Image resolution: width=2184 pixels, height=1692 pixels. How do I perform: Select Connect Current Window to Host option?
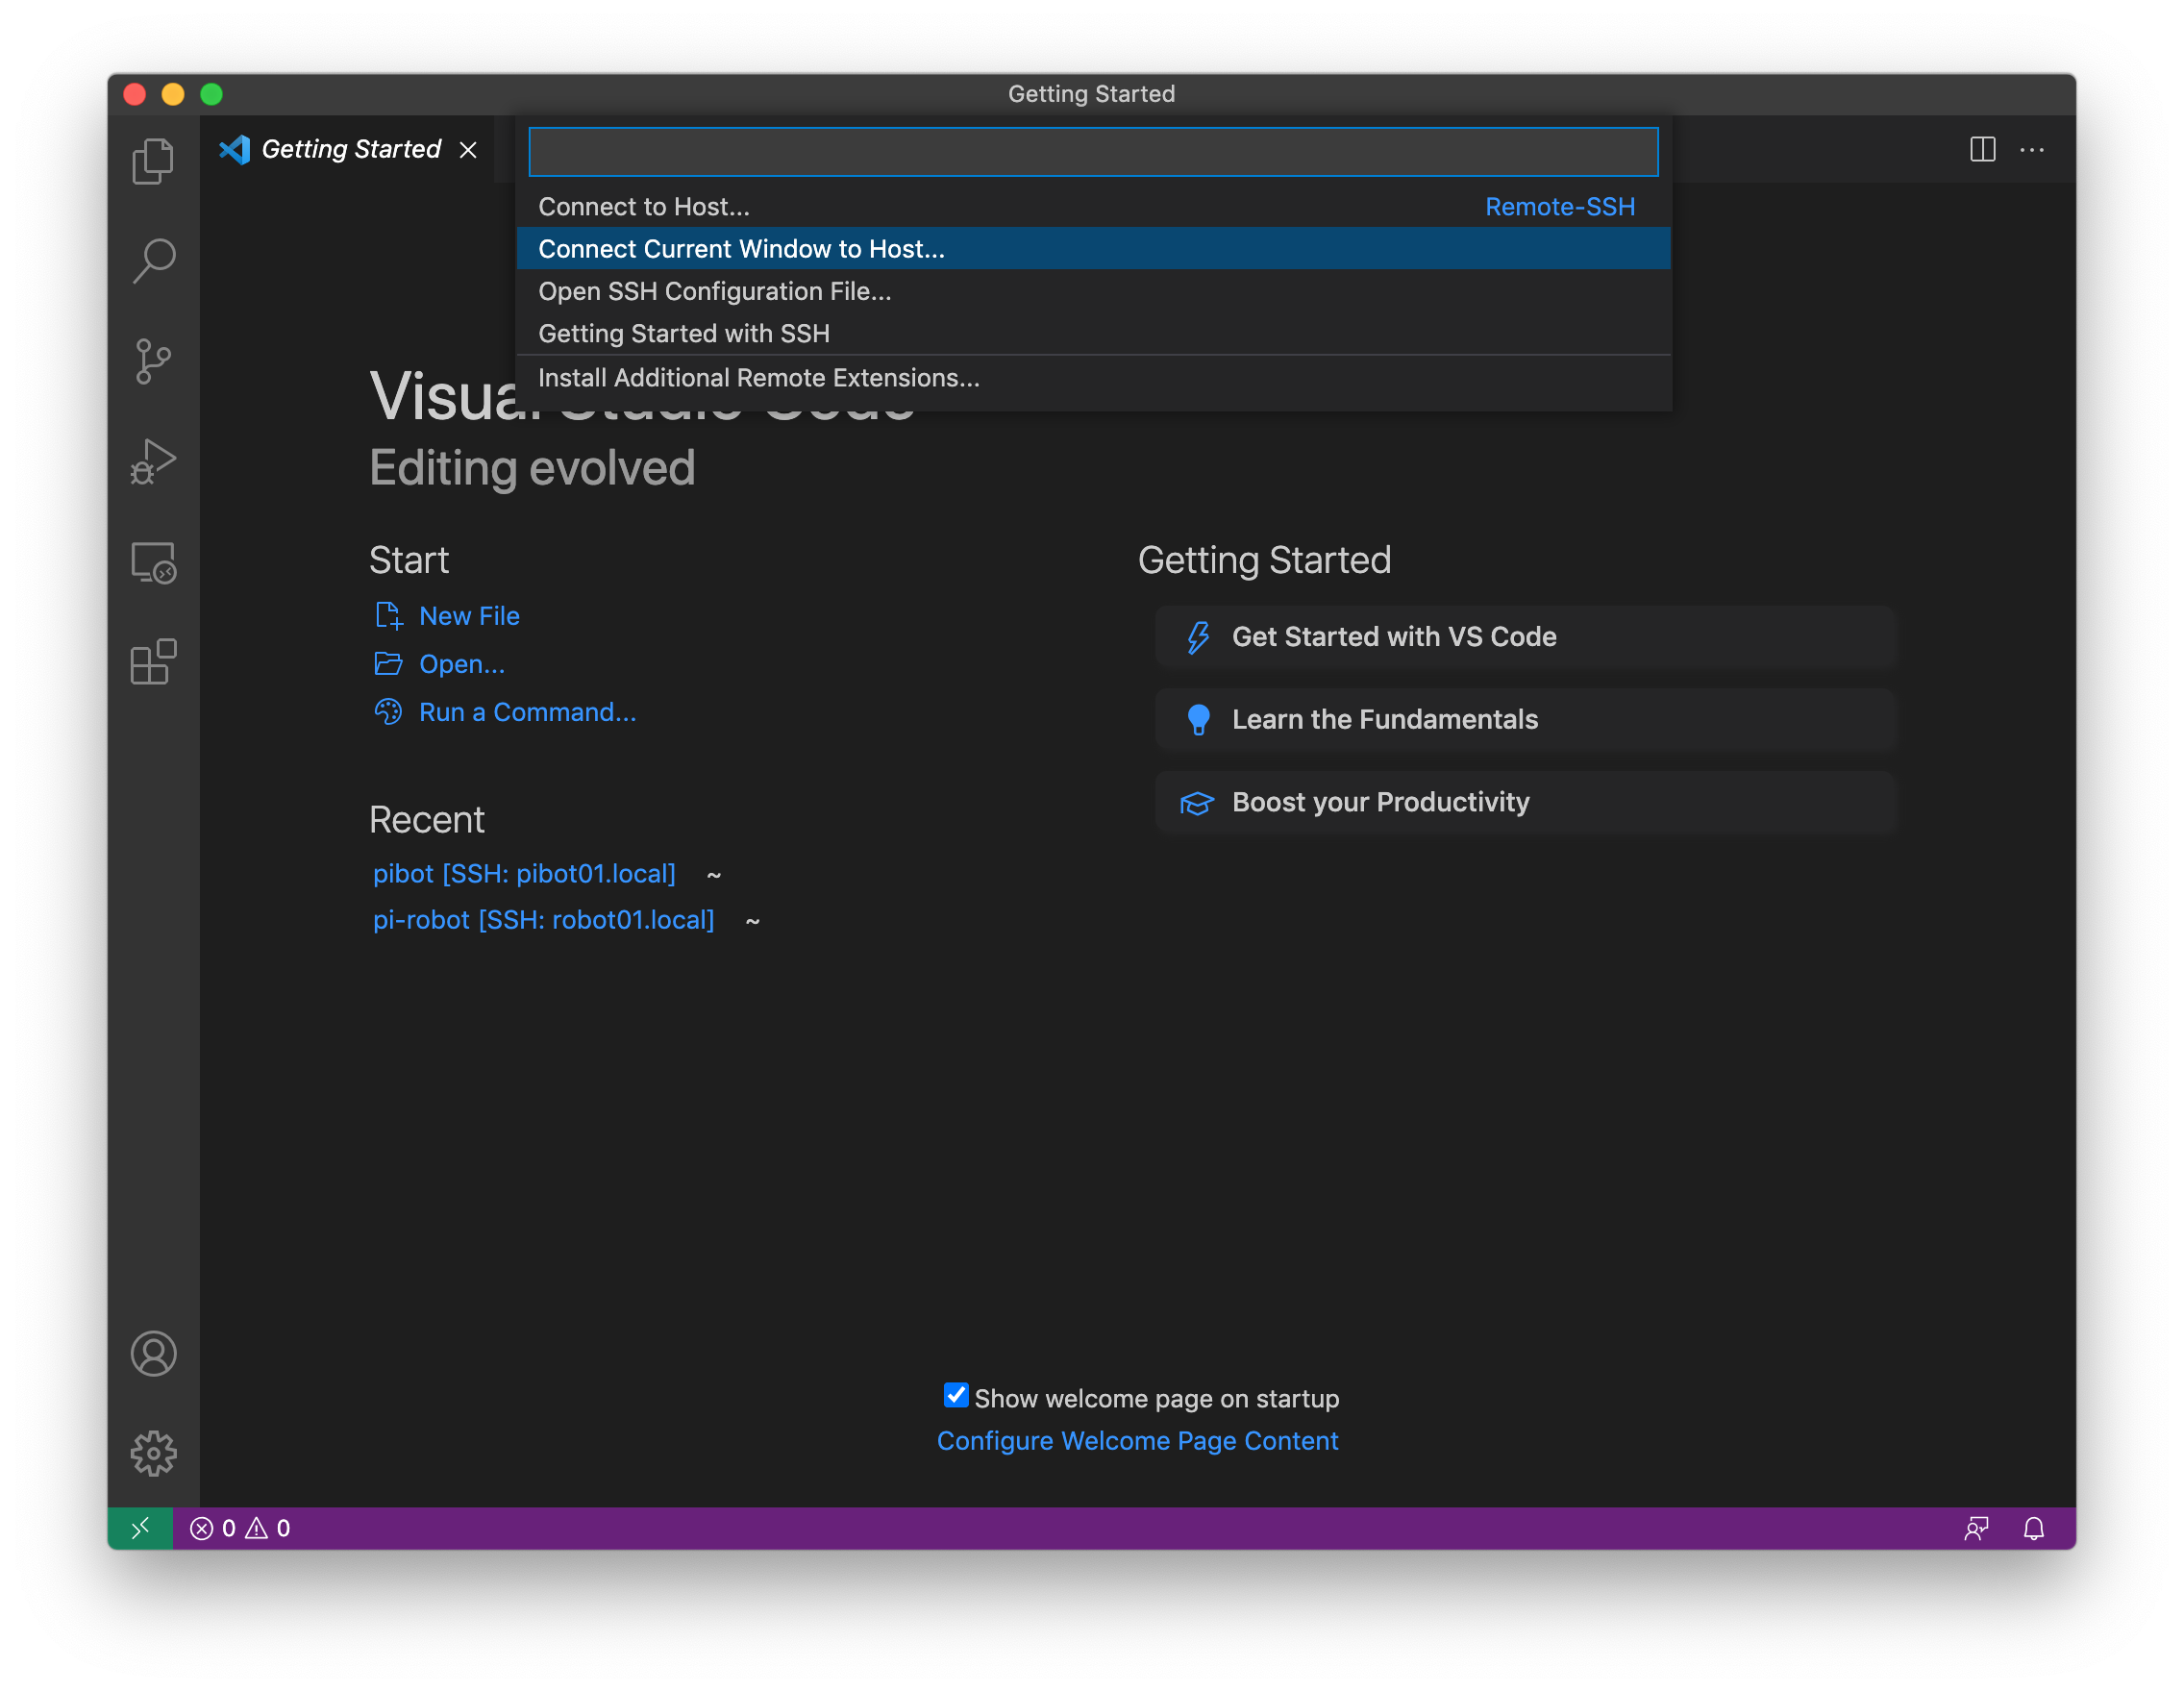tap(1094, 248)
